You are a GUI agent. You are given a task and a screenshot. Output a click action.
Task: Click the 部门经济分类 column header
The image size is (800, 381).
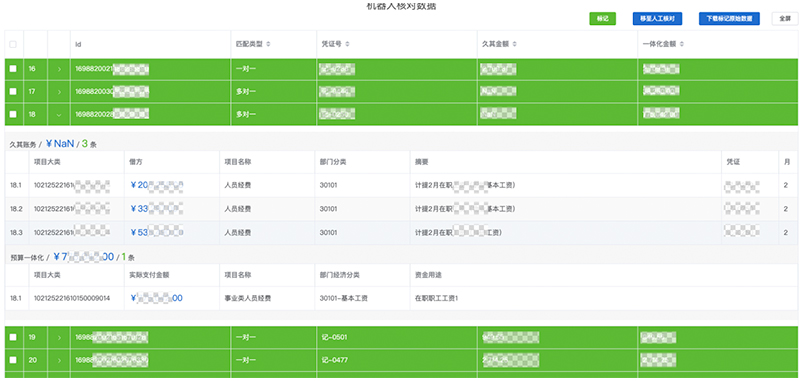[x=339, y=275]
